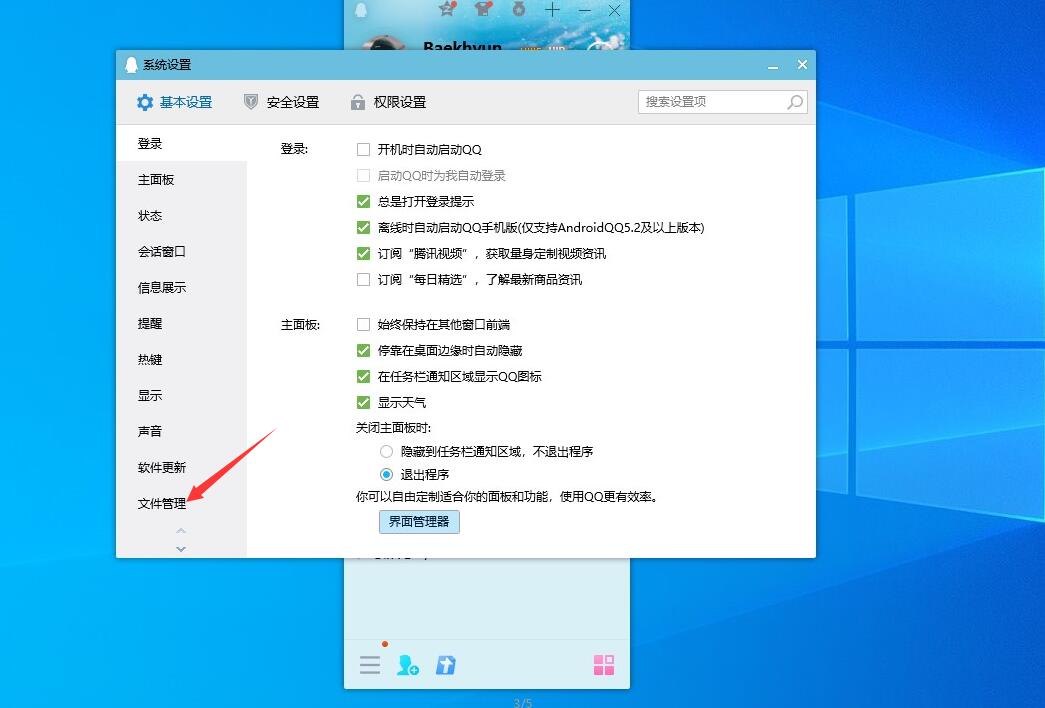Click the gear icon beside 基本设置
The height and width of the screenshot is (708, 1045).
coord(145,102)
